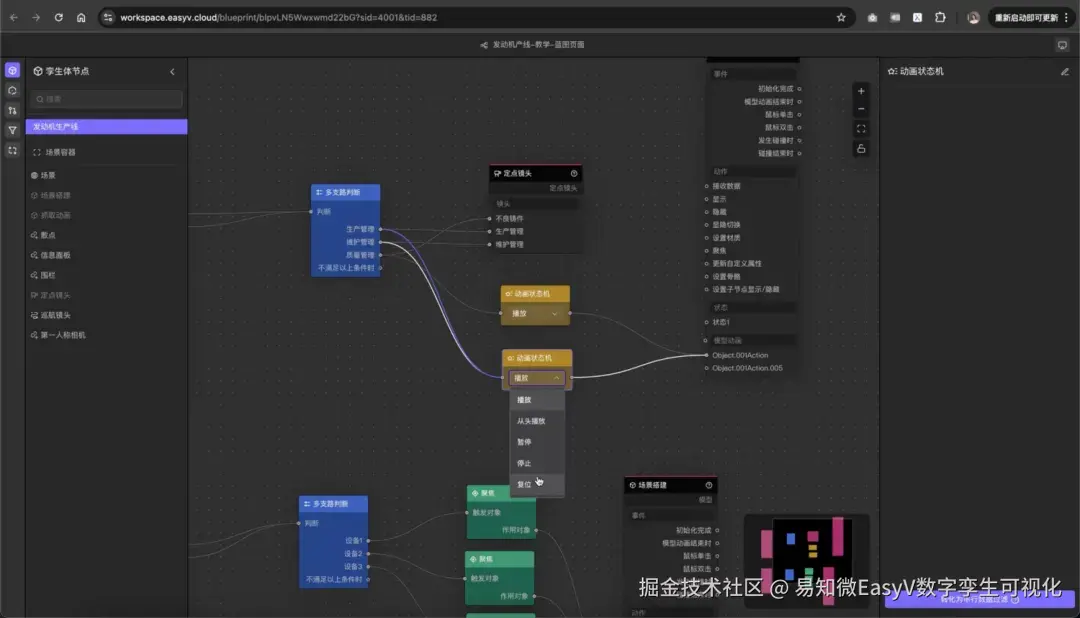Select the 散点 sidebar item

pyautogui.click(x=48, y=236)
